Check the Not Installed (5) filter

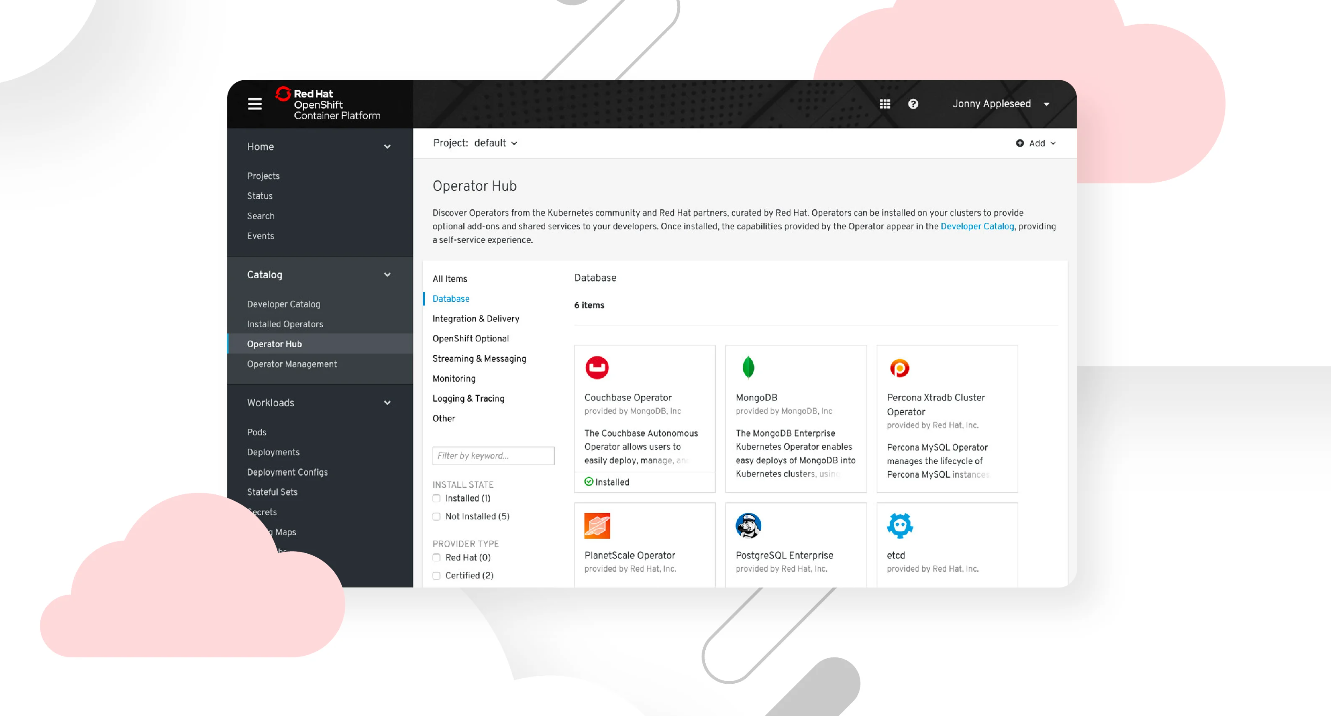tap(435, 516)
